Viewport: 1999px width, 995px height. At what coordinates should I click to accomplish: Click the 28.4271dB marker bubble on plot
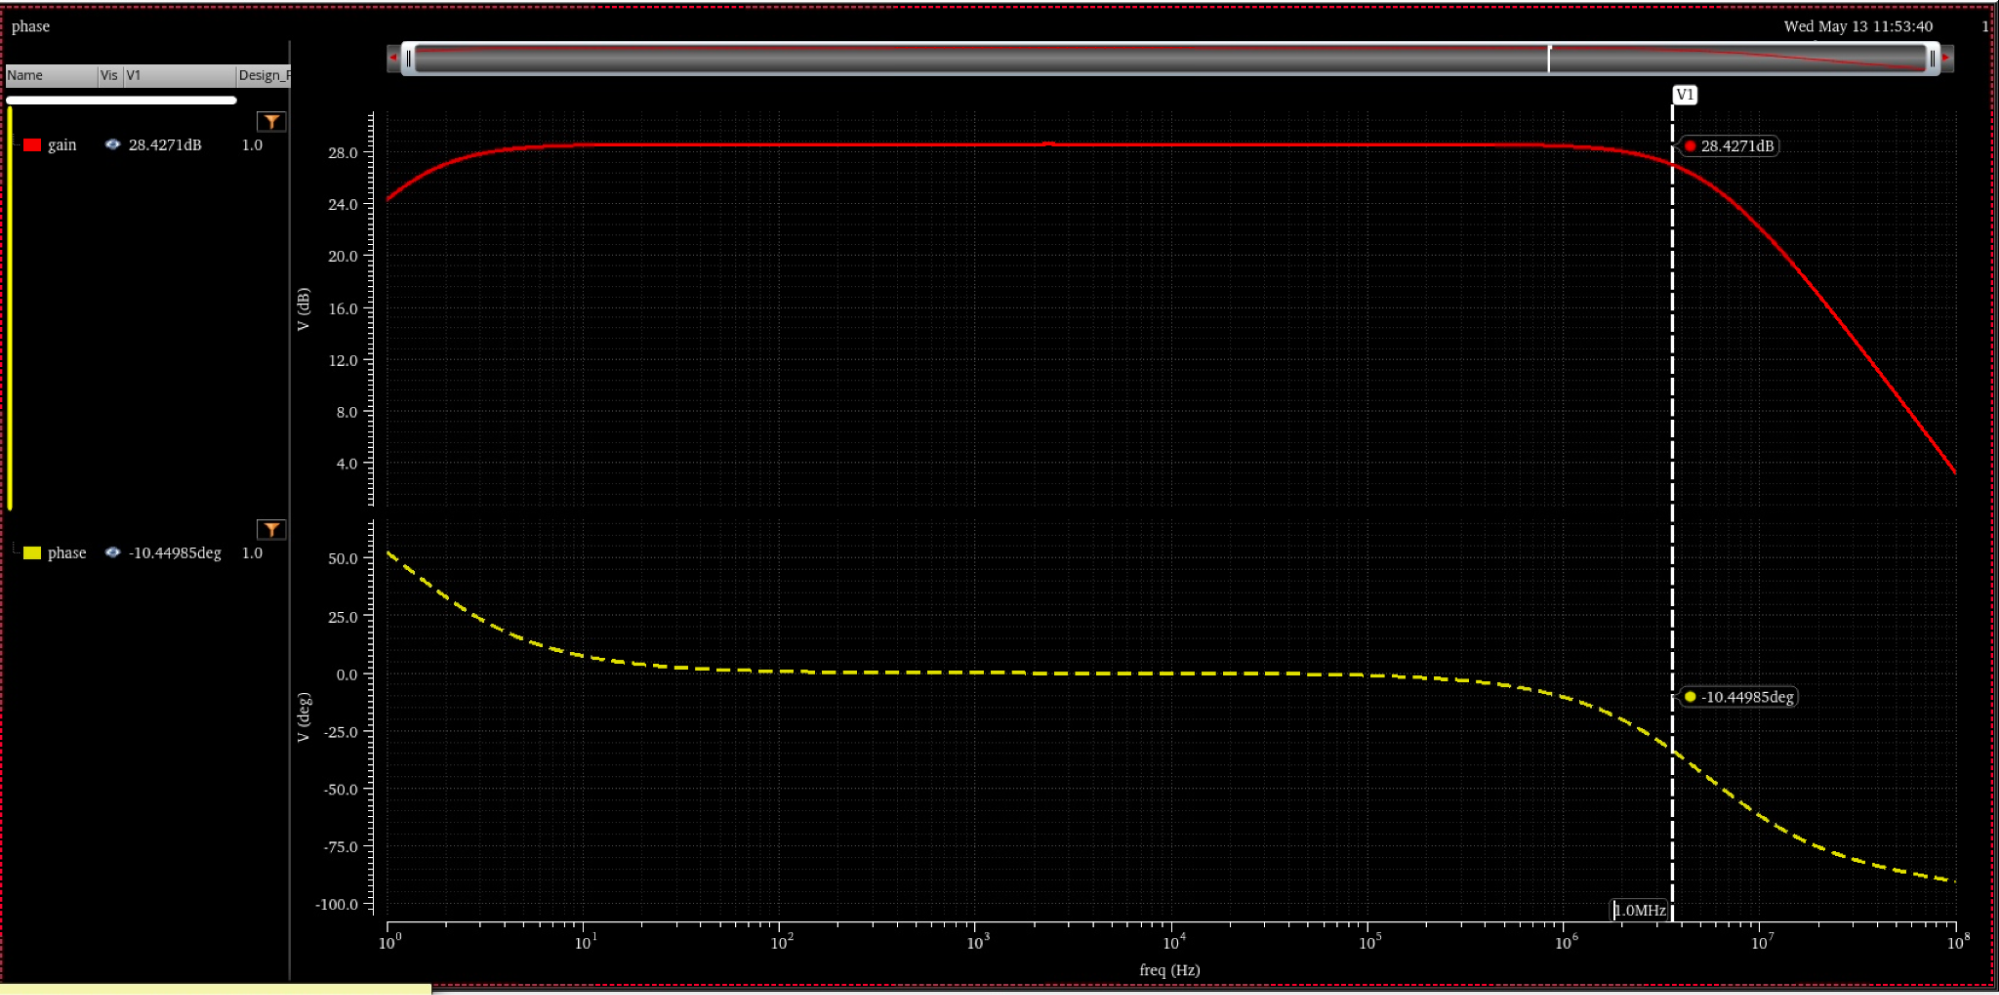[1729, 146]
